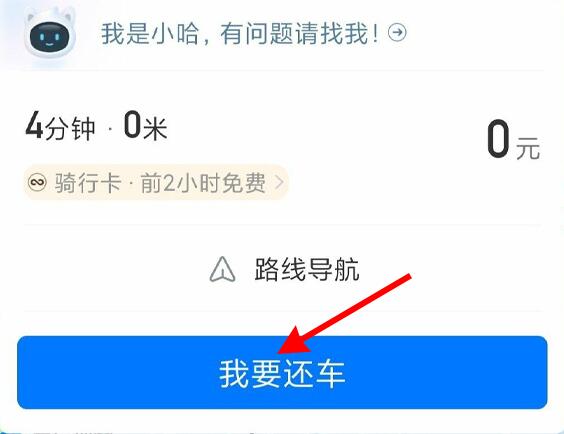564x434 pixels.
Task: Click the 4分钟 ride duration
Action: (x=60, y=127)
